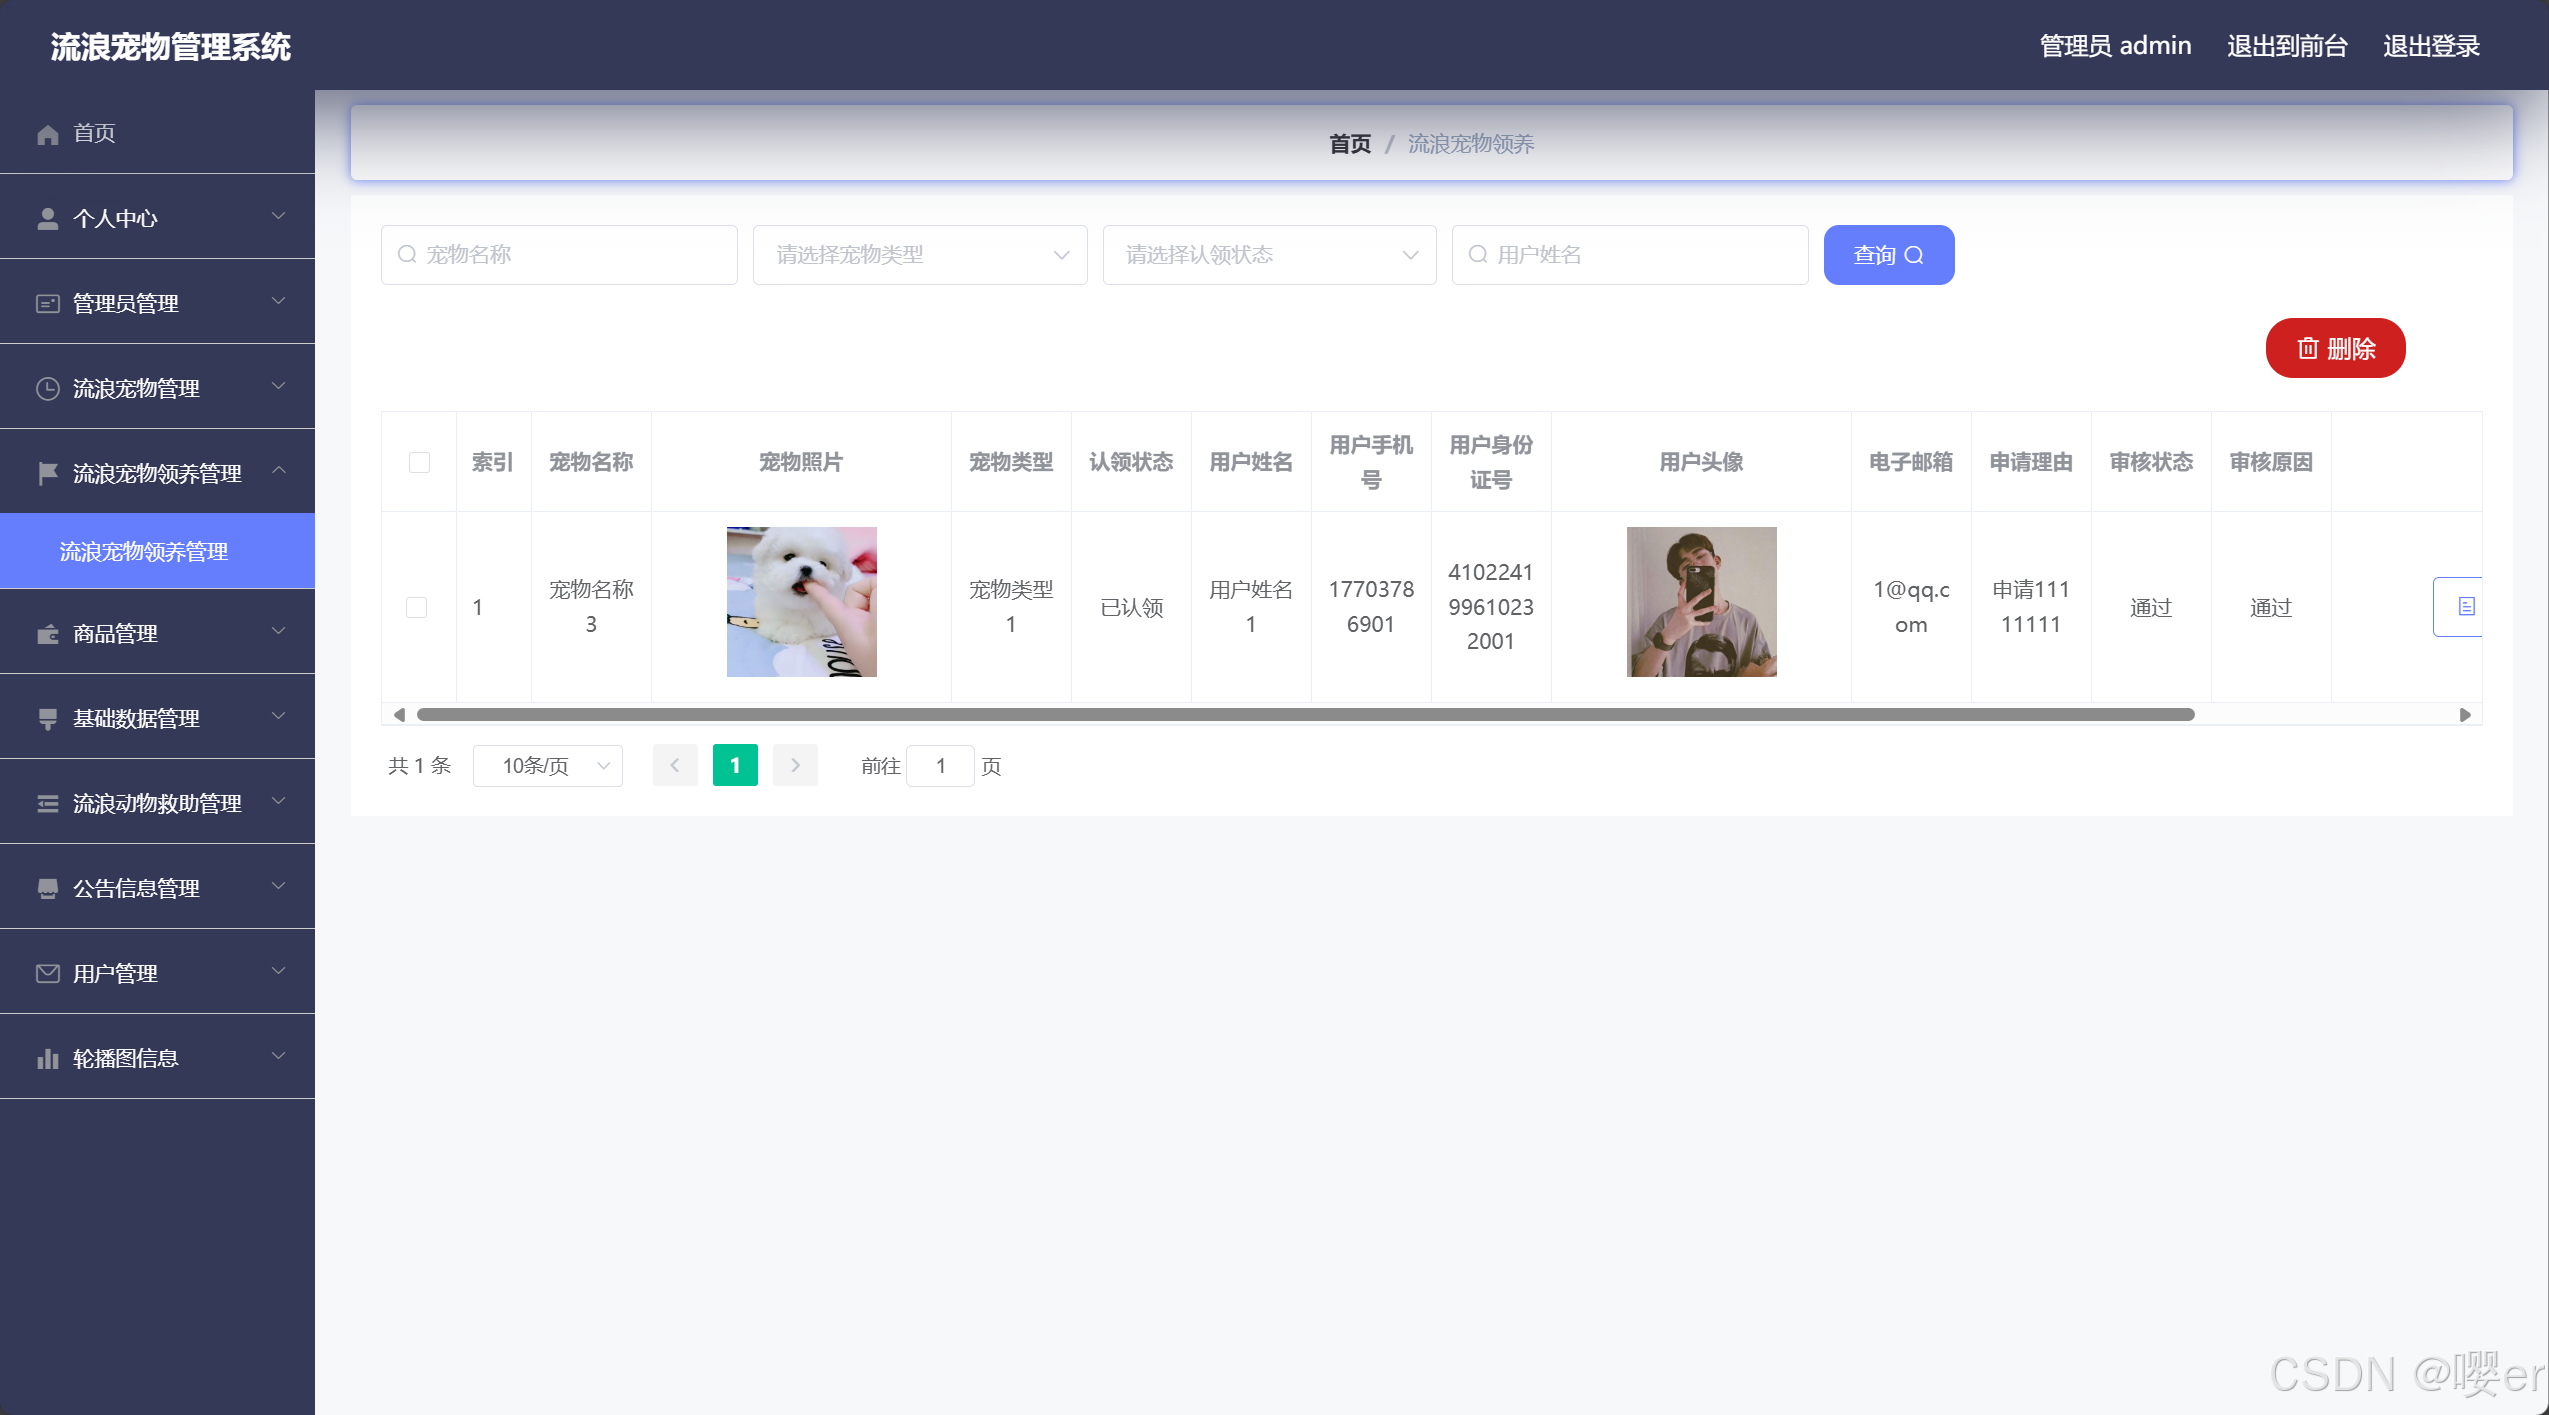
Task: Click the 流浪宠物管理 clock icon
Action: coord(47,388)
